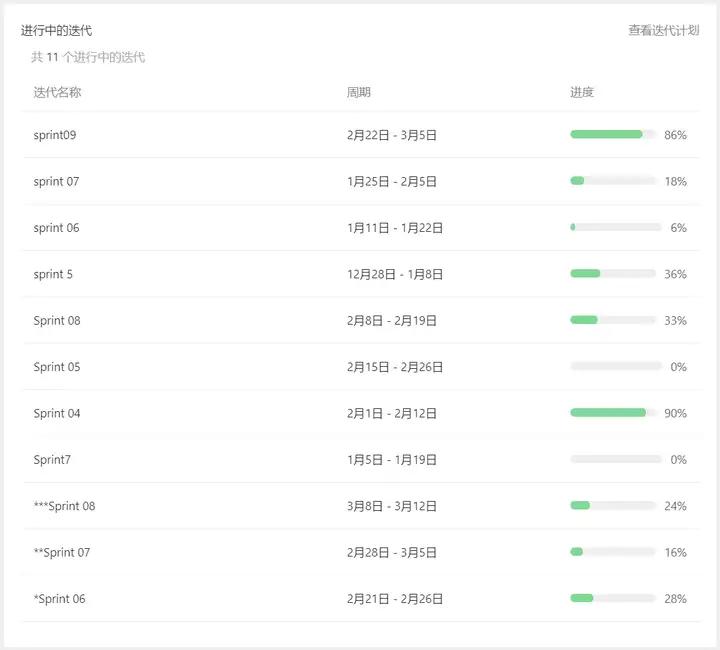
Task: Click the 36% progress bar of sprint 5
Action: (x=613, y=273)
